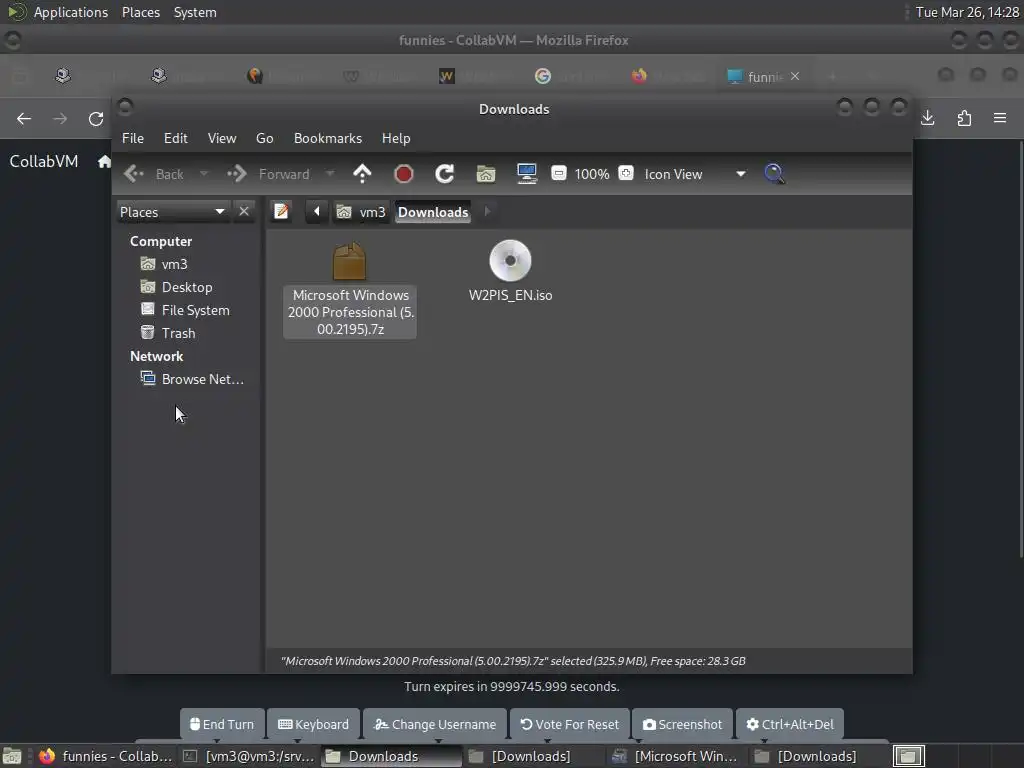
Task: Toggle text location entry pencil icon
Action: click(x=281, y=212)
